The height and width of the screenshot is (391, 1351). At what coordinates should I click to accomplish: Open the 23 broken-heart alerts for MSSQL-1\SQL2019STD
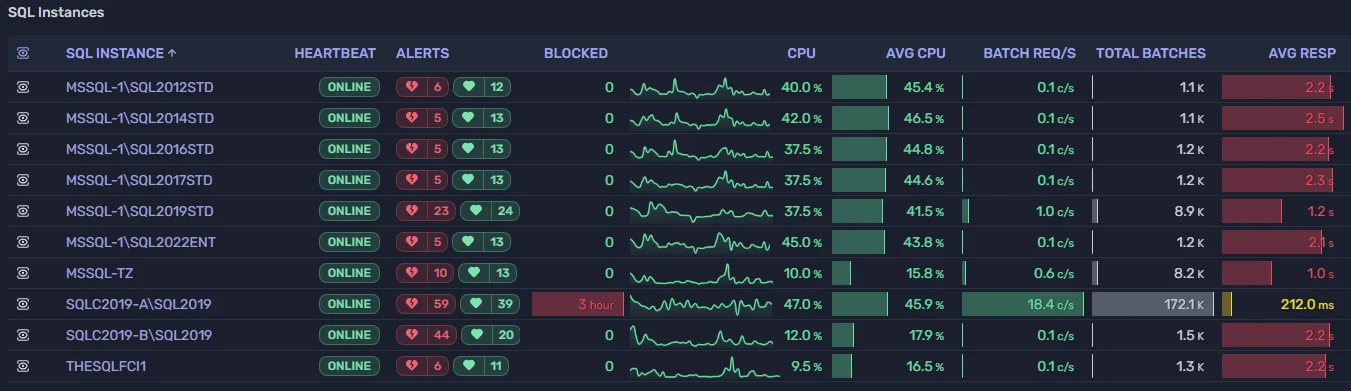426,211
